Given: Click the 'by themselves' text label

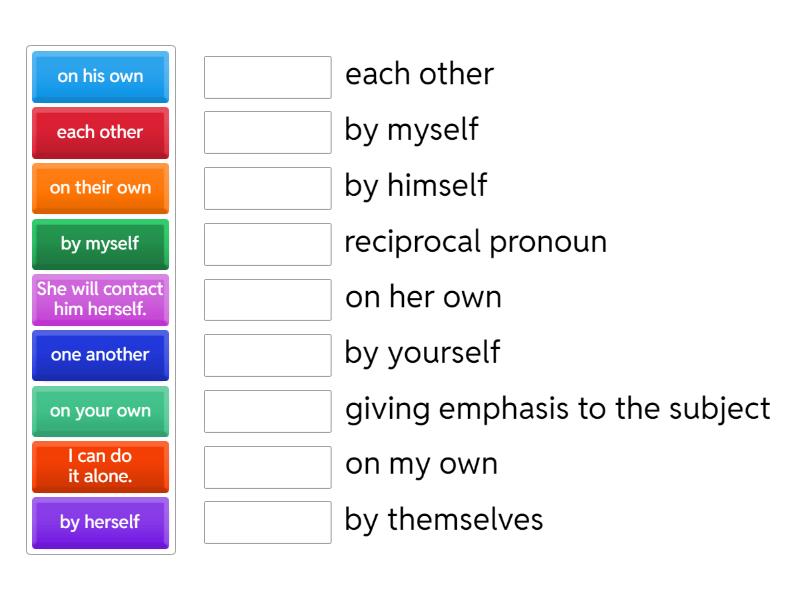Looking at the screenshot, I should pyautogui.click(x=443, y=521).
